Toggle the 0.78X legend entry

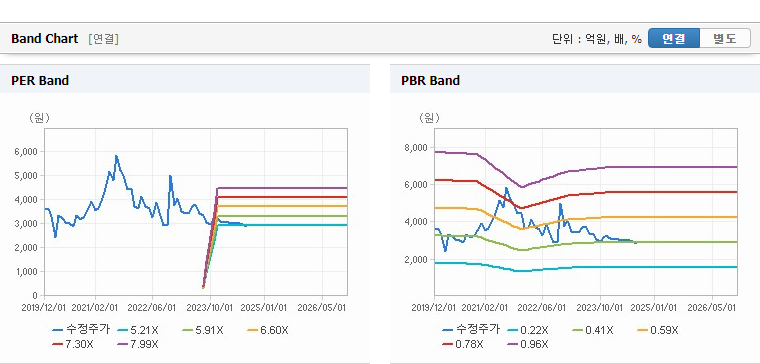pyautogui.click(x=462, y=344)
